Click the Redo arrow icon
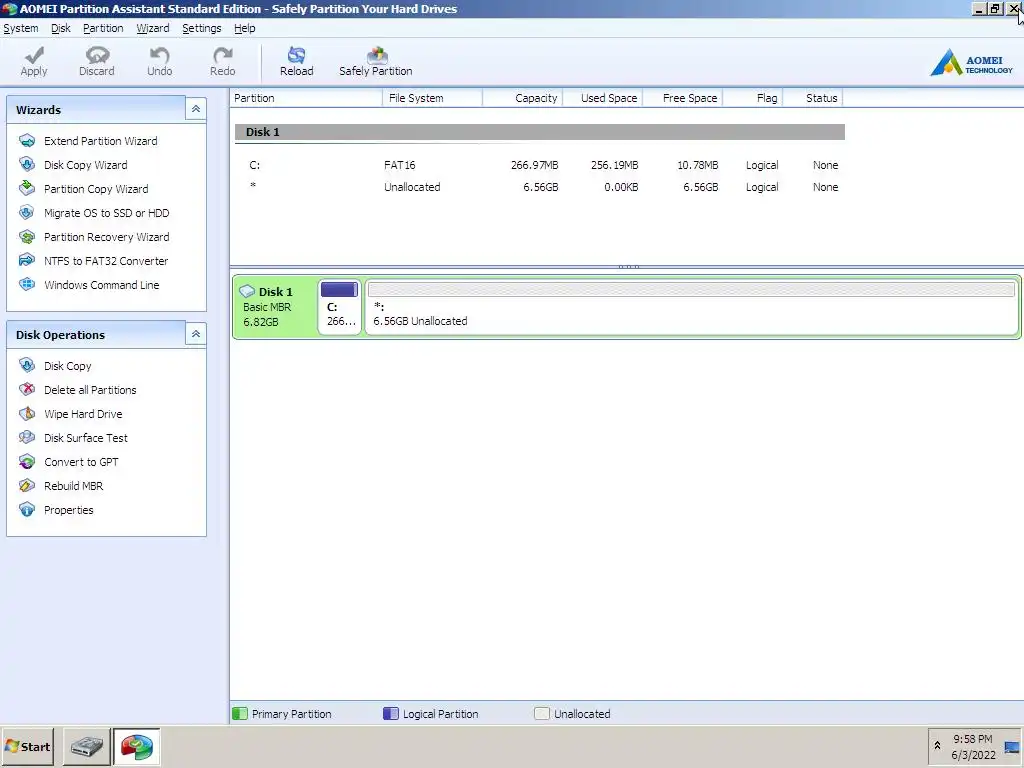Image resolution: width=1024 pixels, height=768 pixels. tap(223, 55)
